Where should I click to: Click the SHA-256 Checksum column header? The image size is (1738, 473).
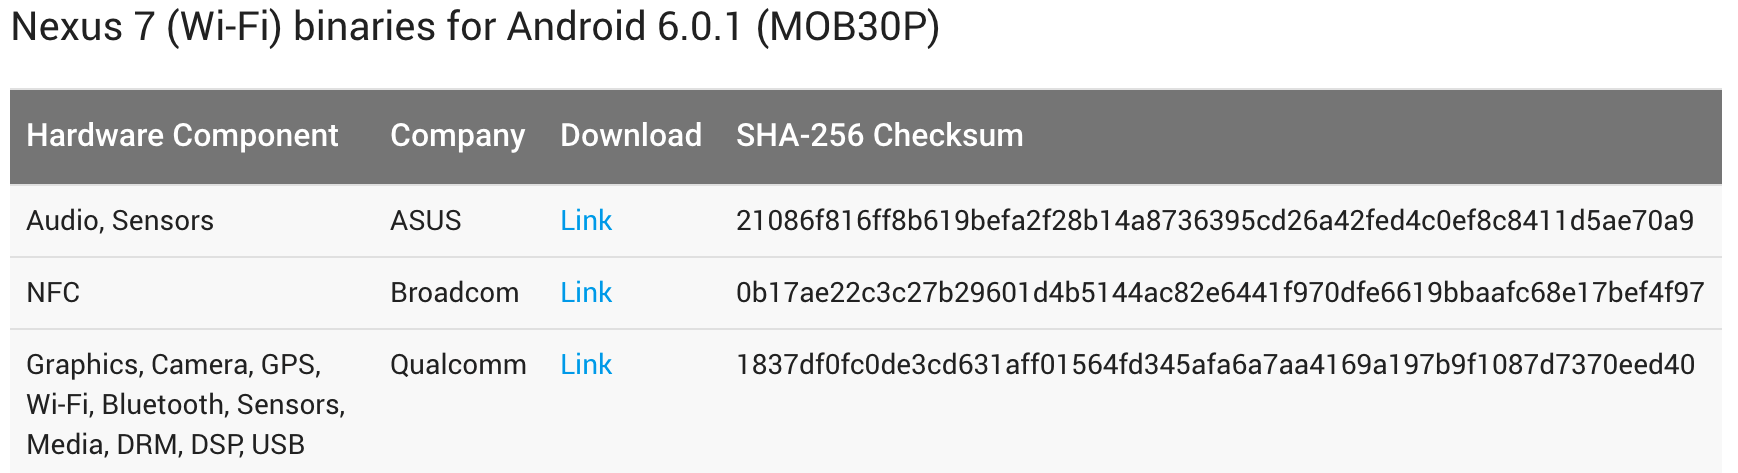coord(880,135)
